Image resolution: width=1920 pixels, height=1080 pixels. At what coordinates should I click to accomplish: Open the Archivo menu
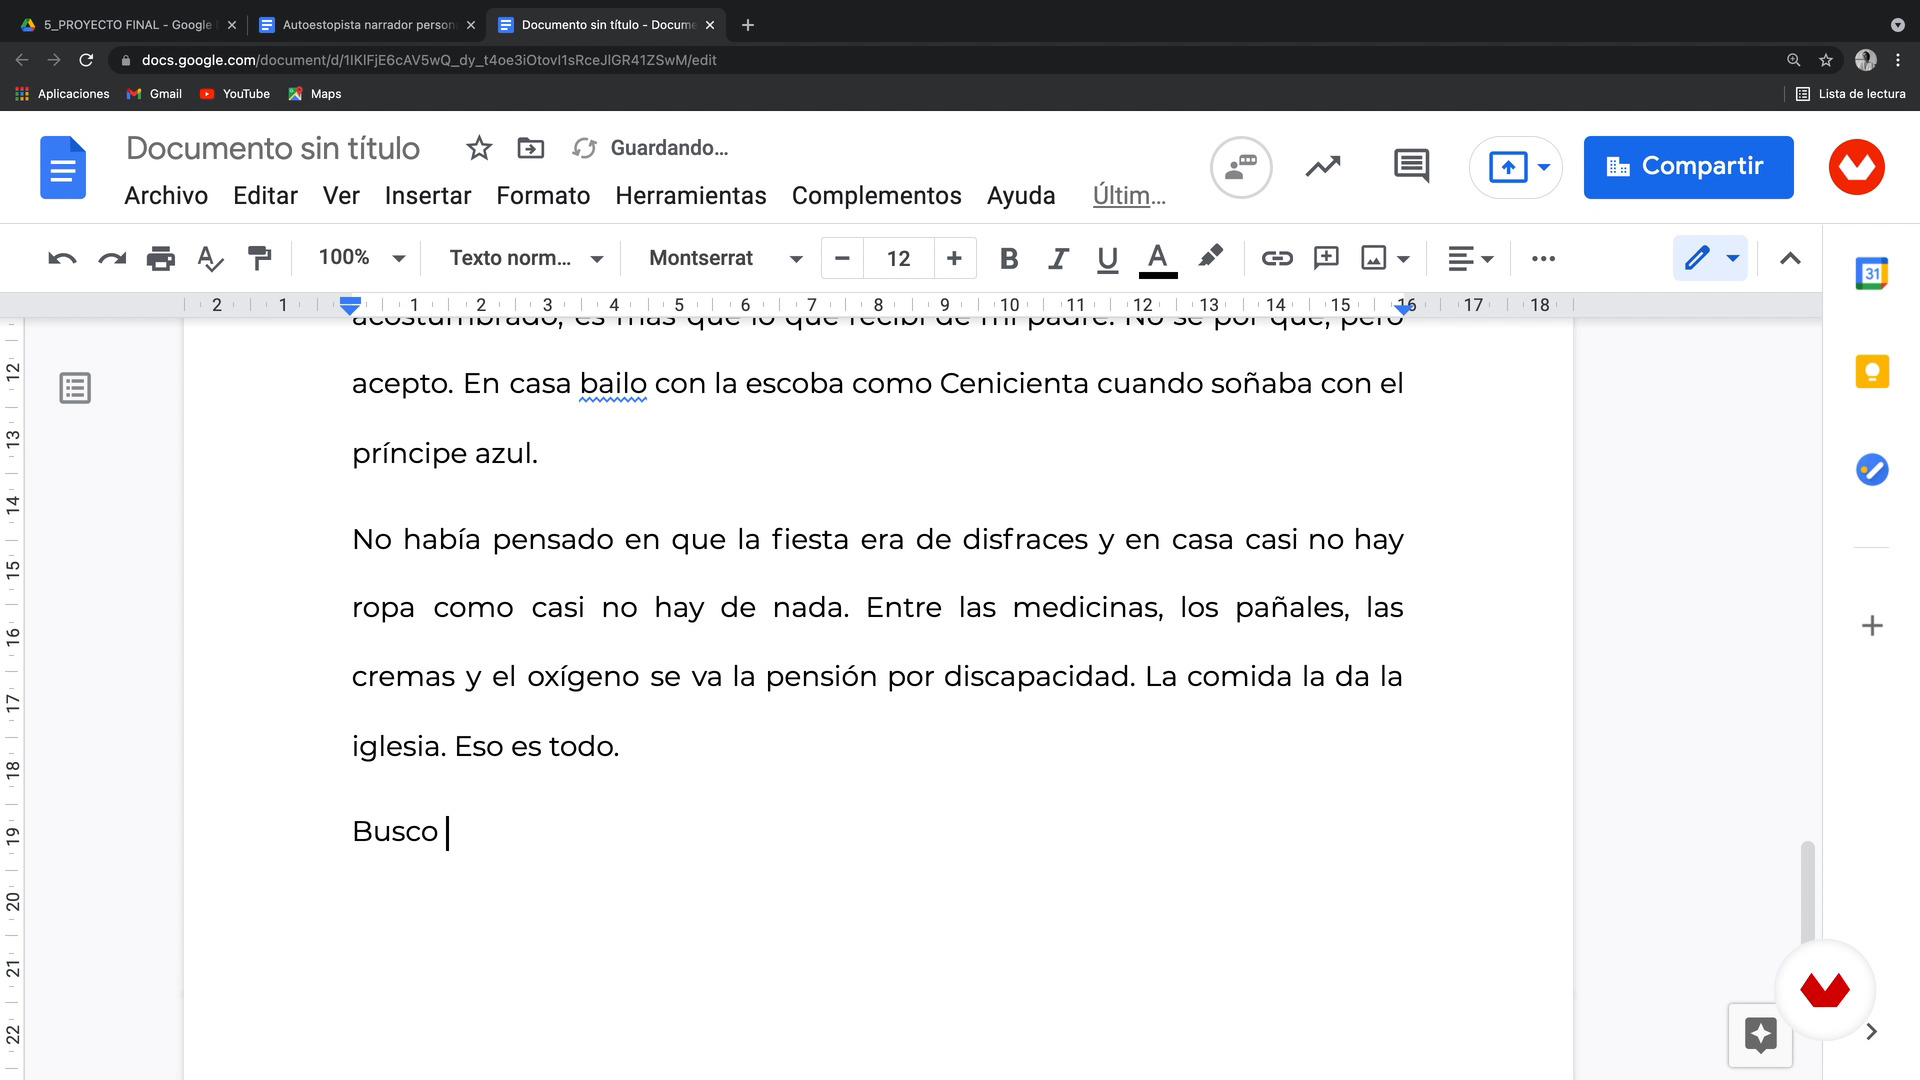(x=166, y=195)
